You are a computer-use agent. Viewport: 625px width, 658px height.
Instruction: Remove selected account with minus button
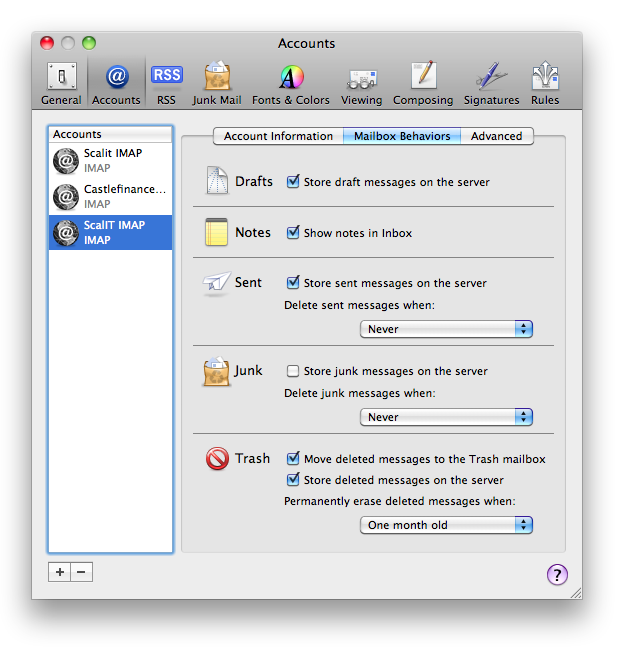(x=81, y=572)
